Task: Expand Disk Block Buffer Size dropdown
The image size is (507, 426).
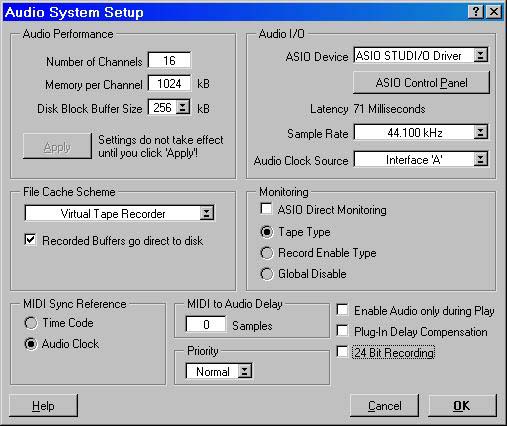Action: tap(183, 107)
